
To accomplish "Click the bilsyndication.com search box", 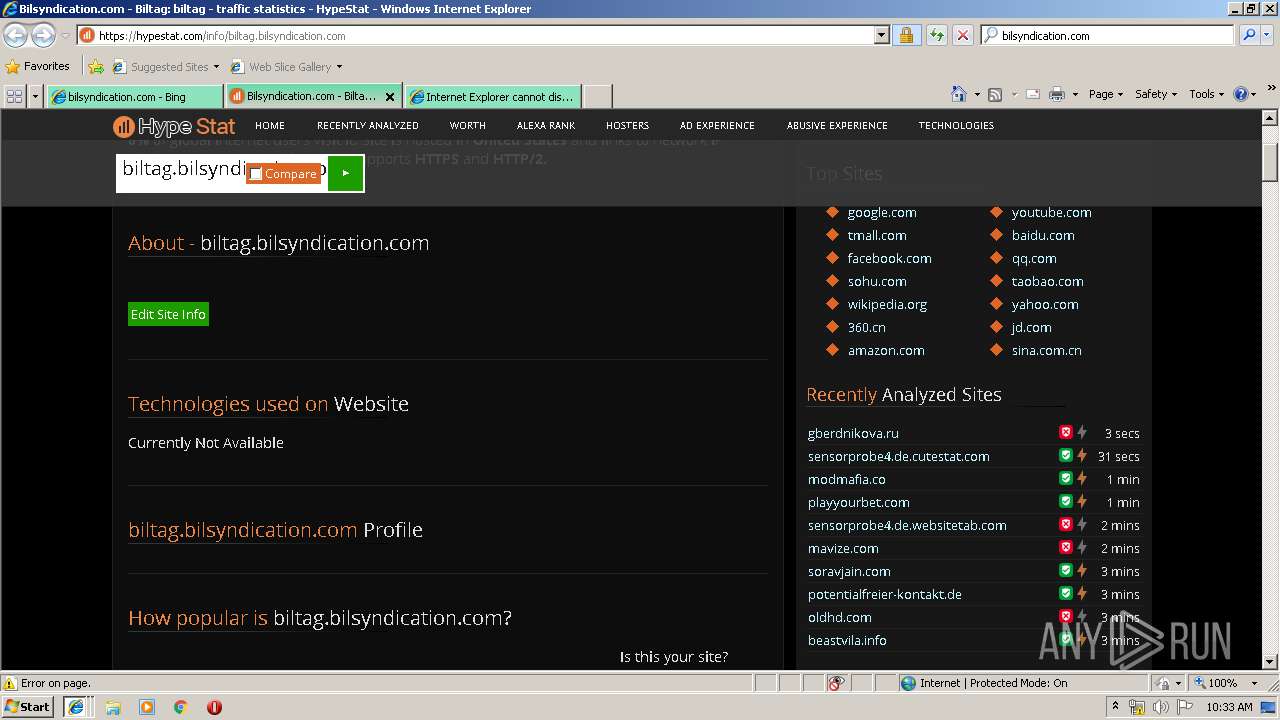I will pos(1106,35).
